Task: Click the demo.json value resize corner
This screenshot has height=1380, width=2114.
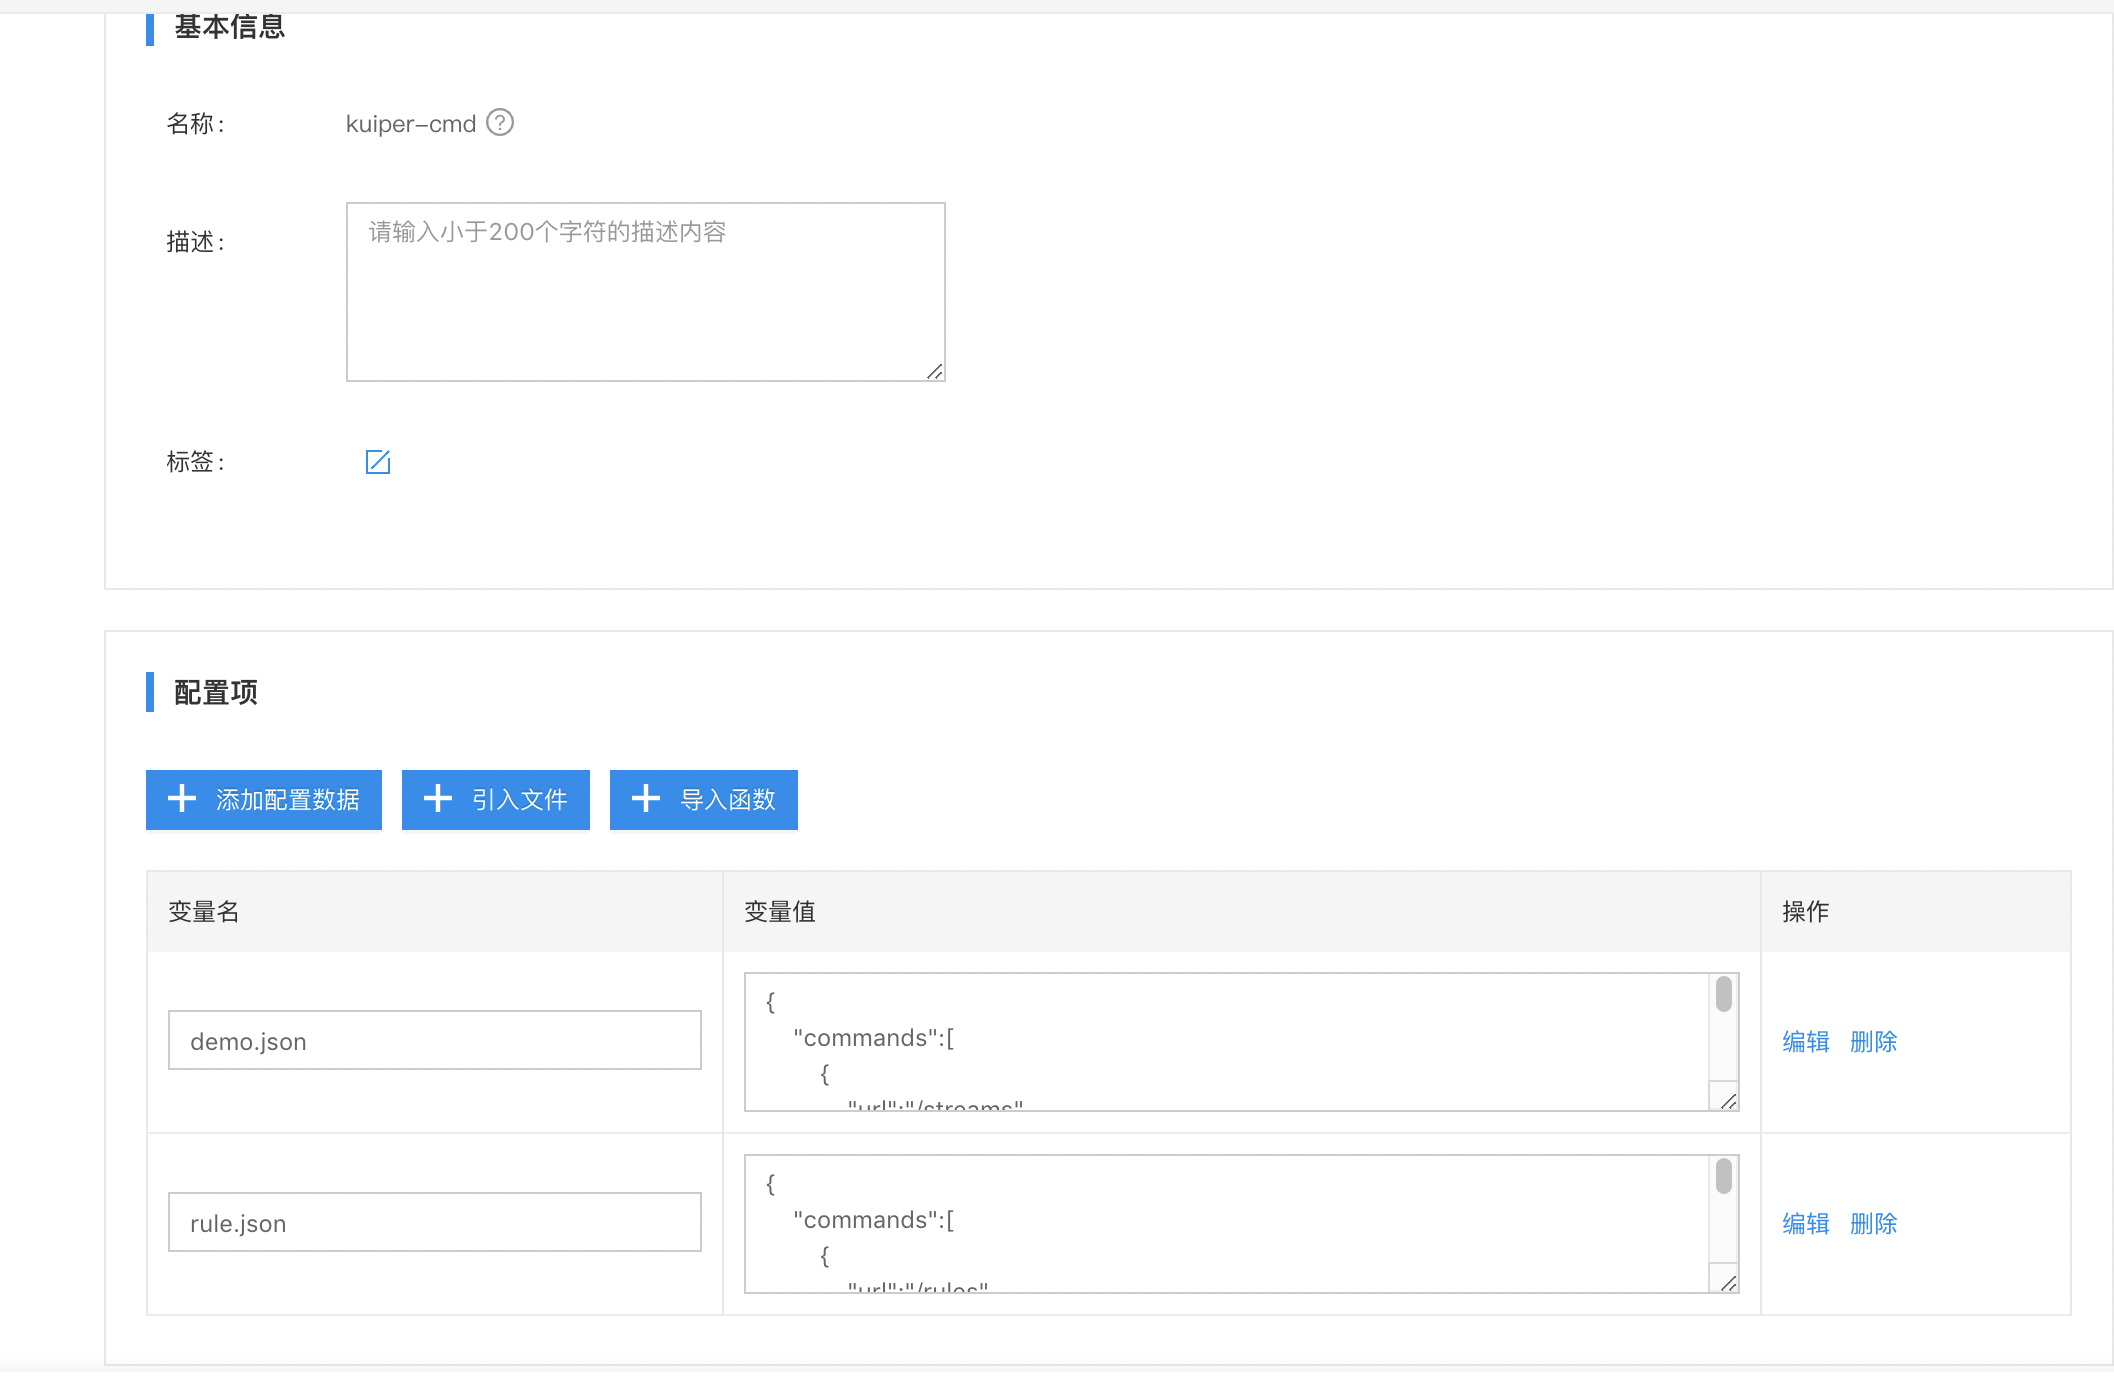Action: [1729, 1101]
